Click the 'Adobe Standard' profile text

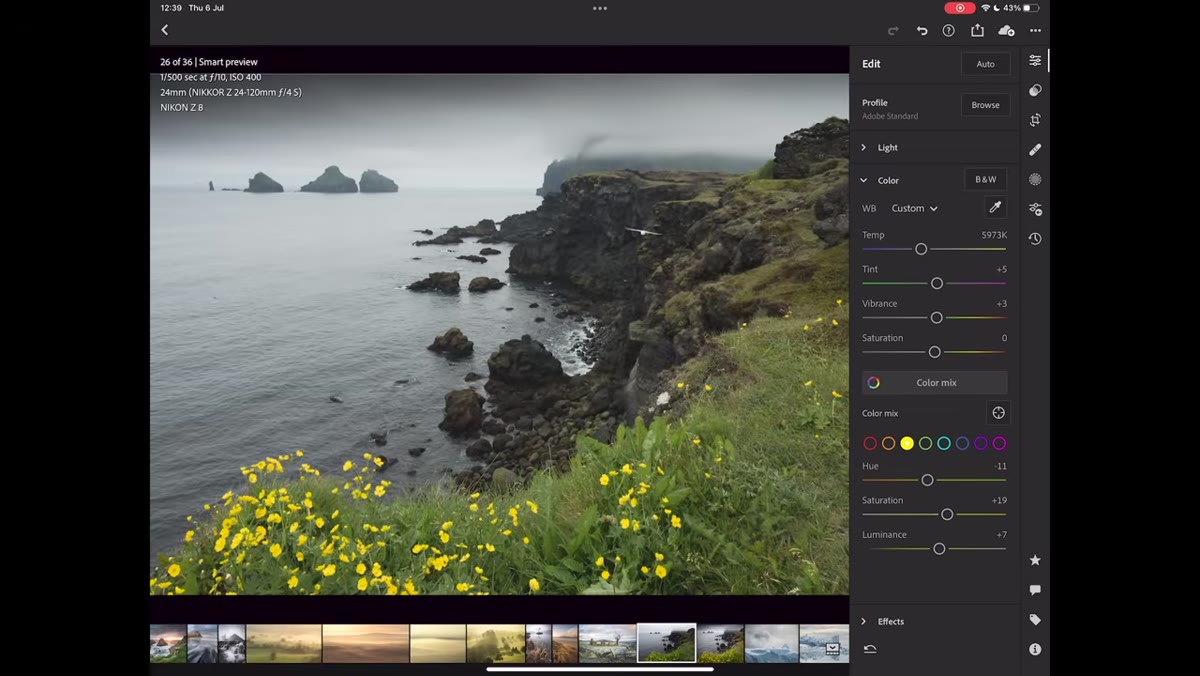[890, 116]
